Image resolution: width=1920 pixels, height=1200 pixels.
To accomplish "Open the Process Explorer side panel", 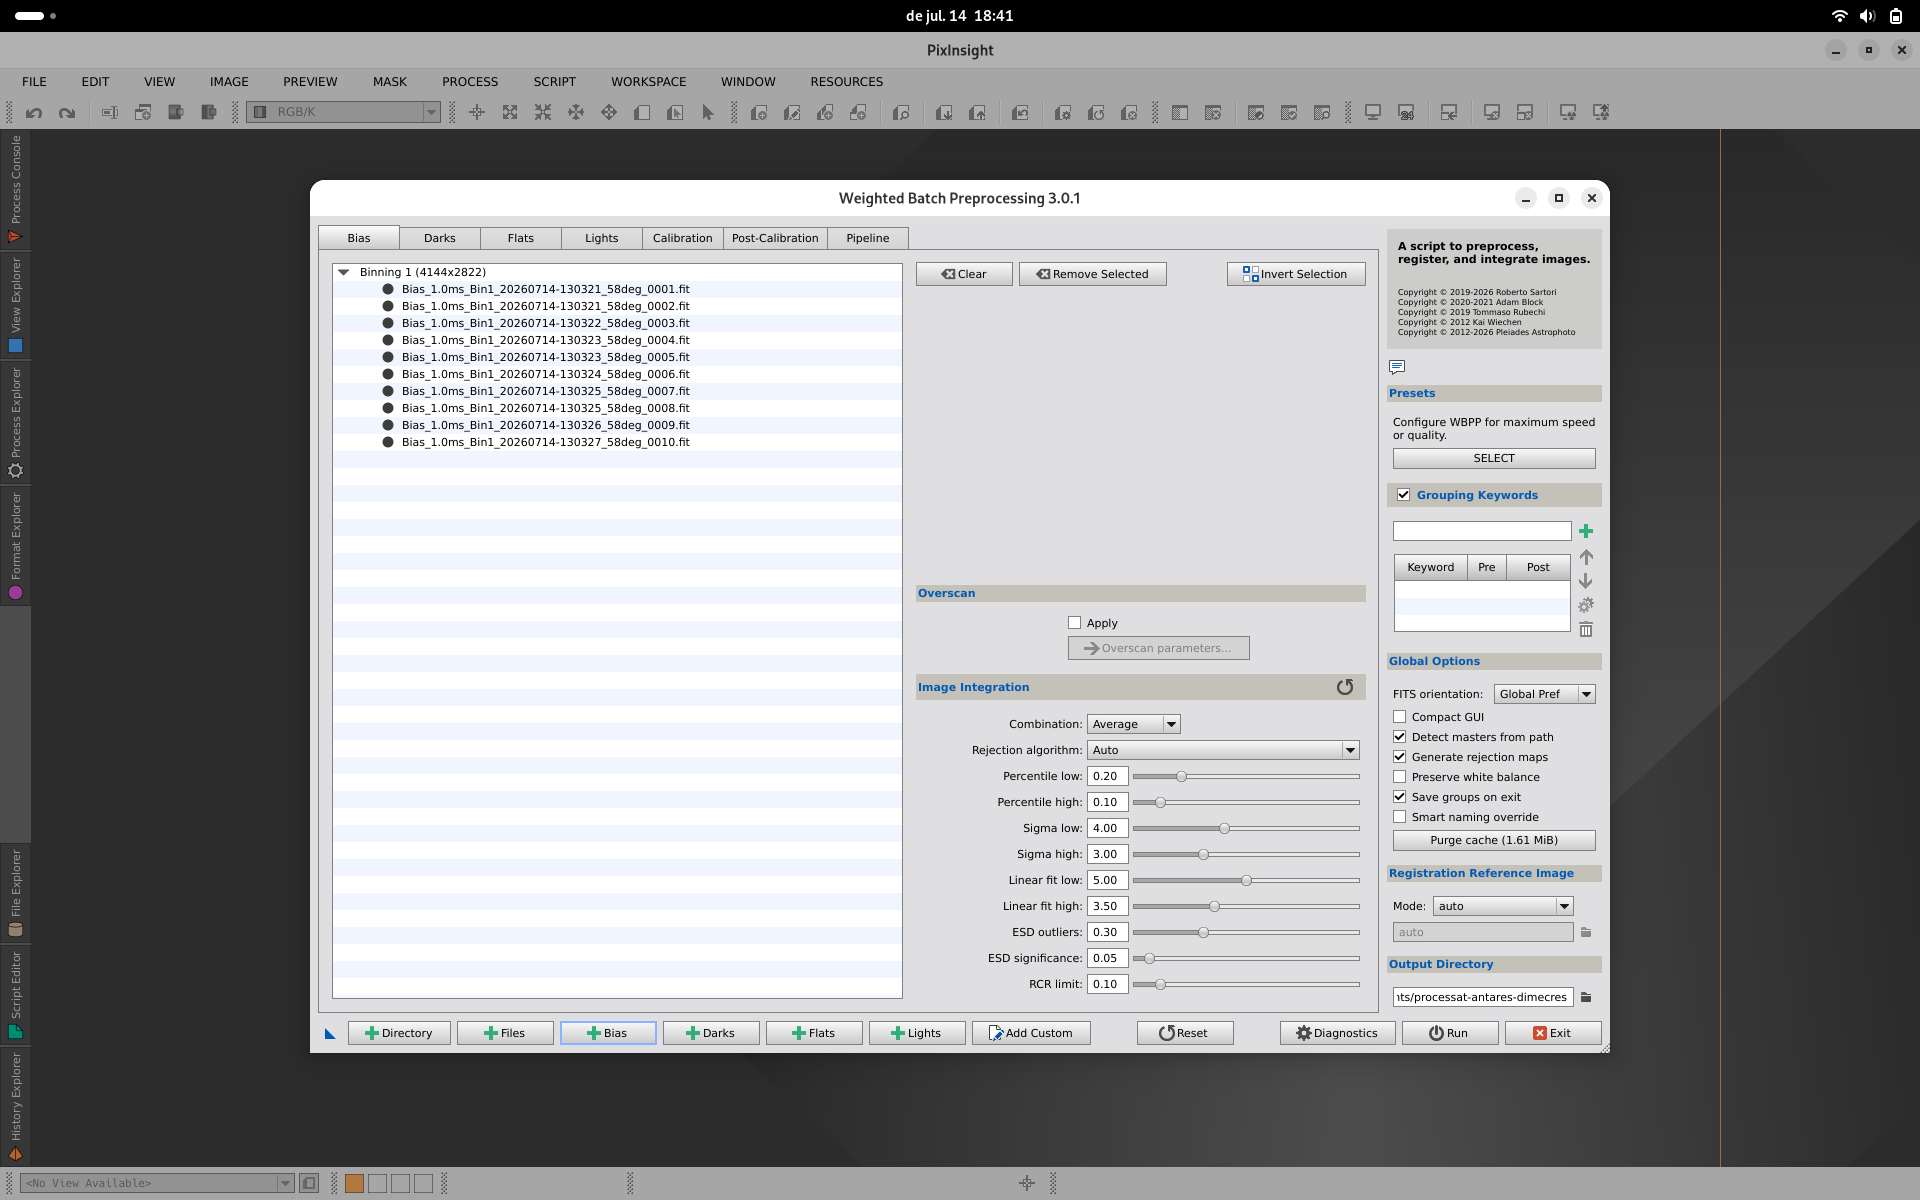I will [15, 422].
